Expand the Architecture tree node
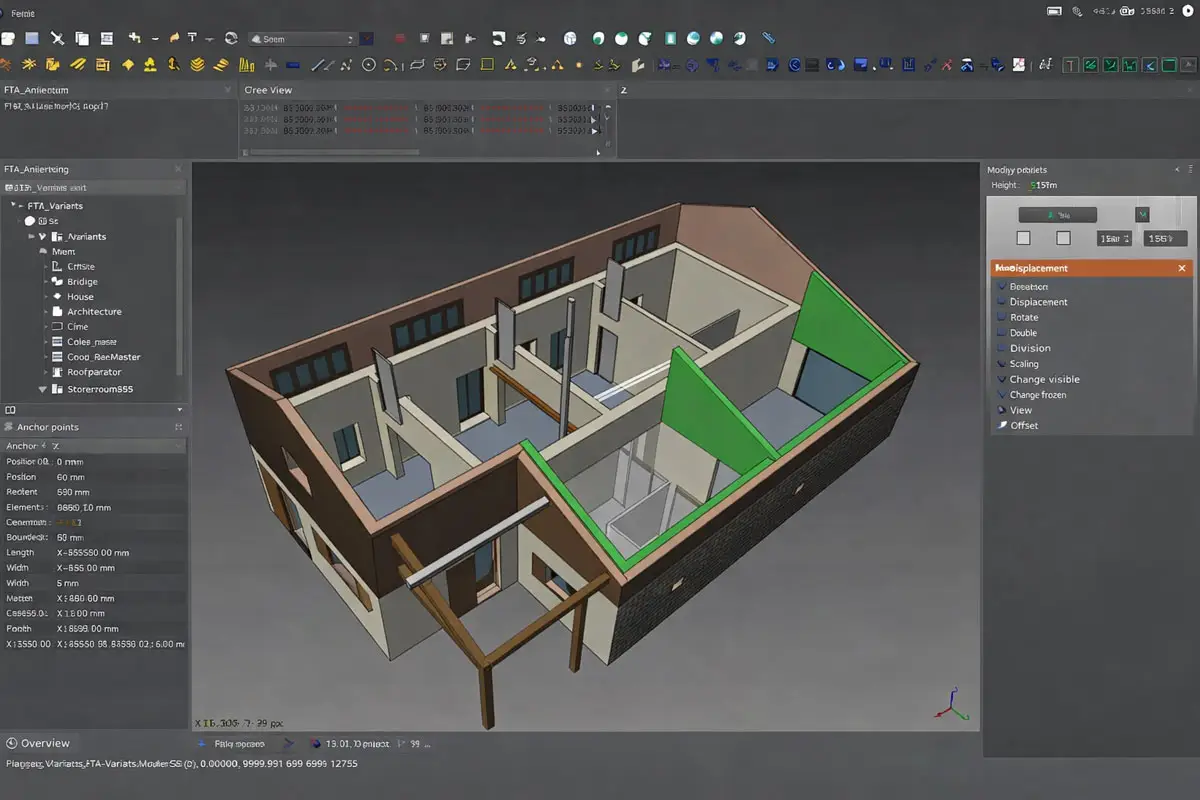 tap(46, 312)
